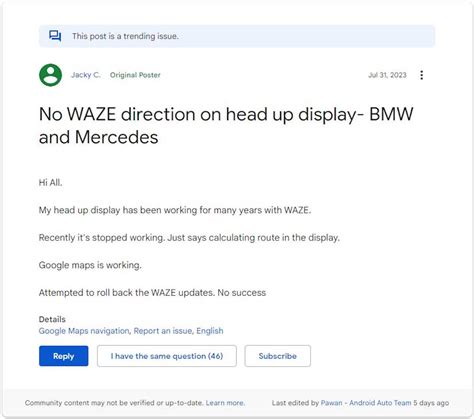Click the 'English' language link
This screenshot has width=474, height=419.
click(x=210, y=331)
